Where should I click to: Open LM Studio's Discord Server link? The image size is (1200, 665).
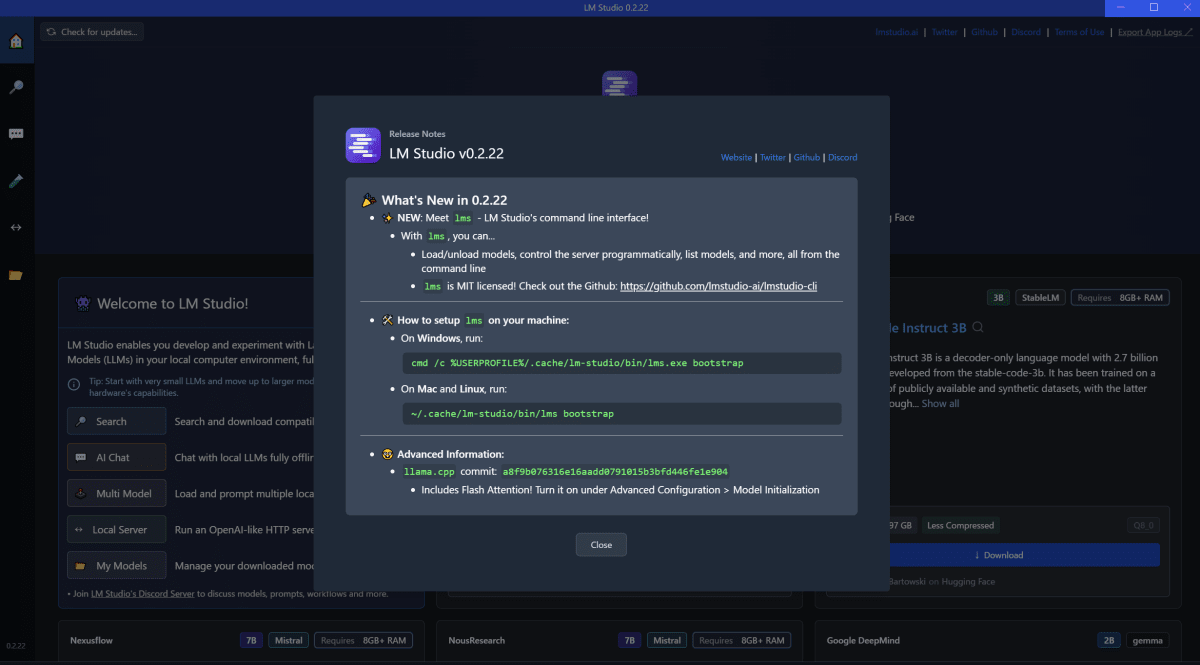[x=142, y=593]
